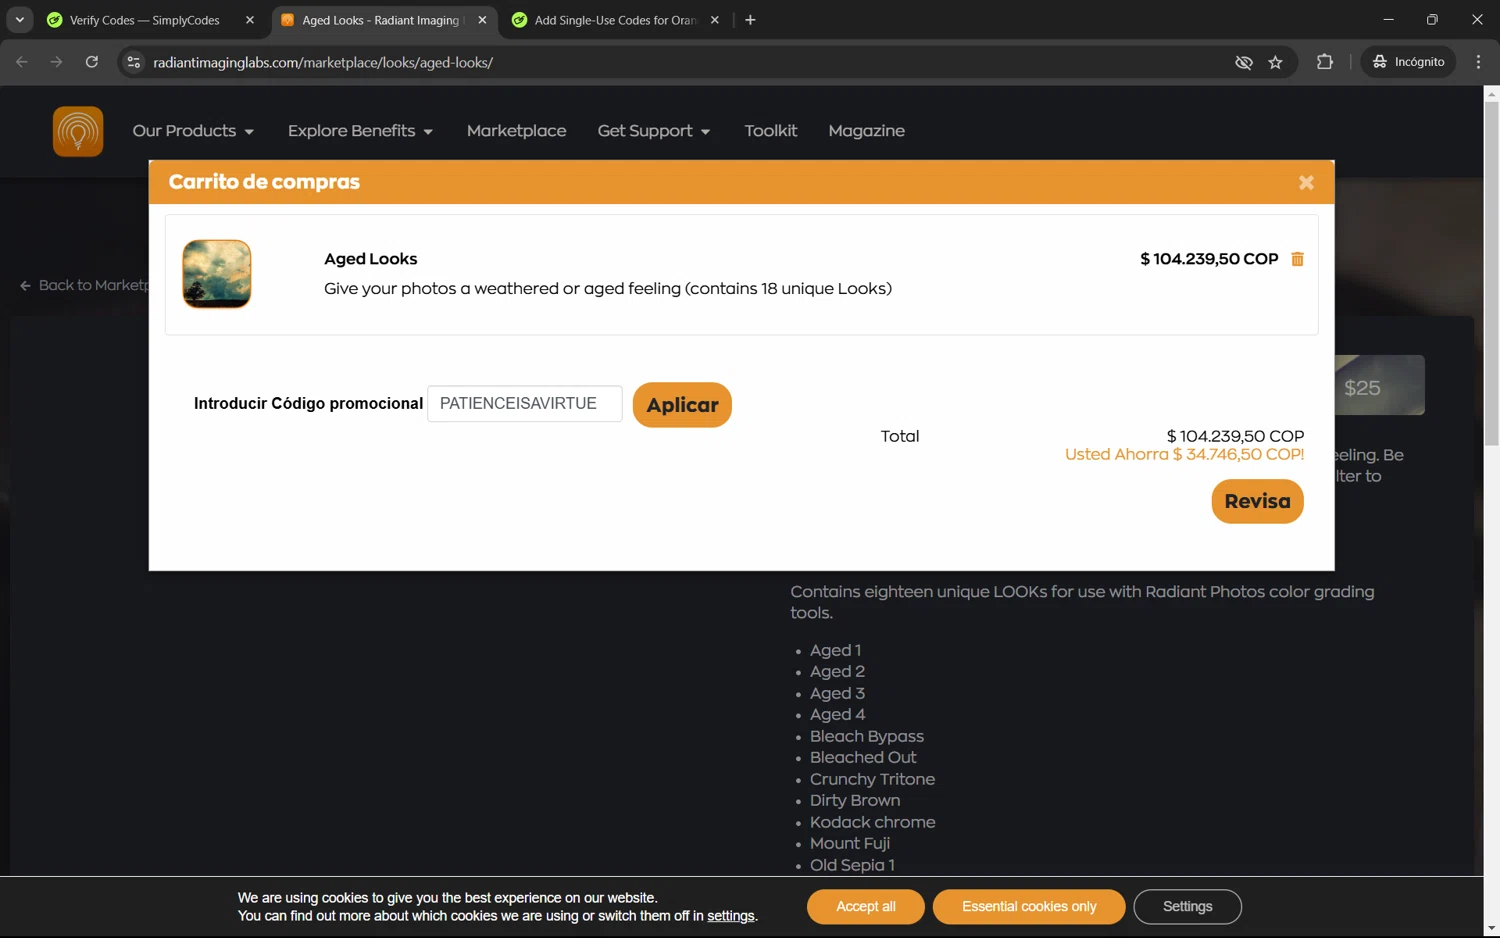Click the Aged 4 list item
Viewport: 1500px width, 938px height.
pyautogui.click(x=837, y=714)
